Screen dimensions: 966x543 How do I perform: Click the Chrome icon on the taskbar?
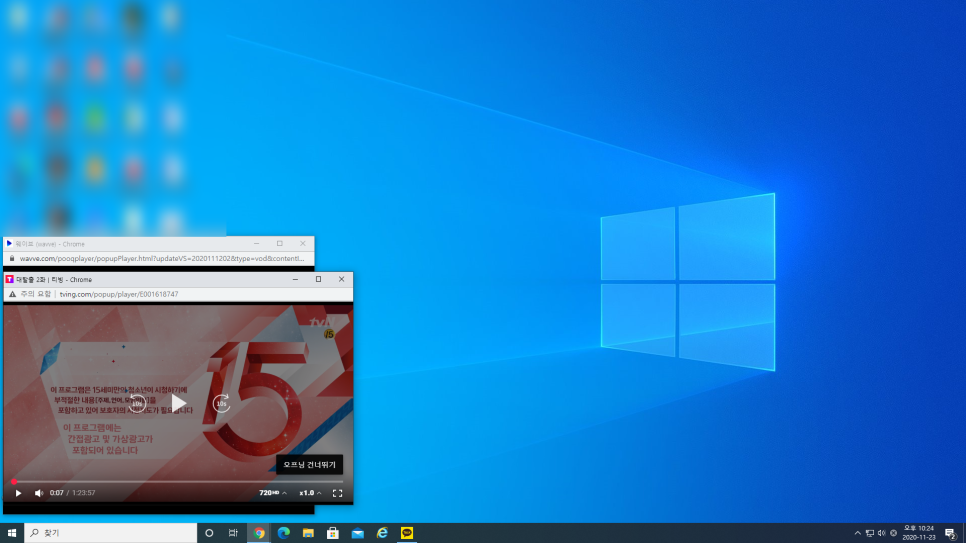(259, 533)
